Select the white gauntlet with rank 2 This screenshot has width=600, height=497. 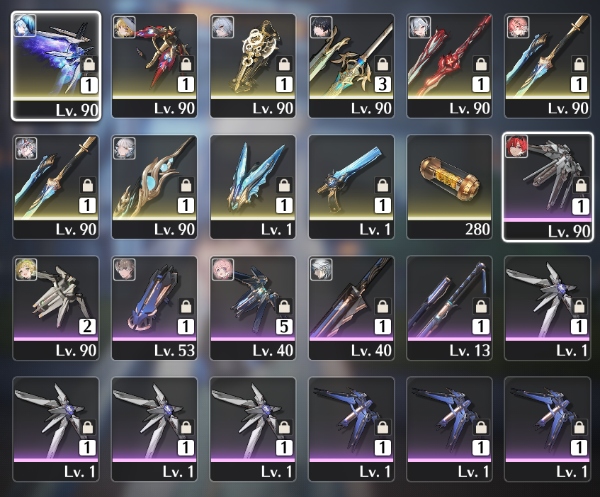coord(56,308)
